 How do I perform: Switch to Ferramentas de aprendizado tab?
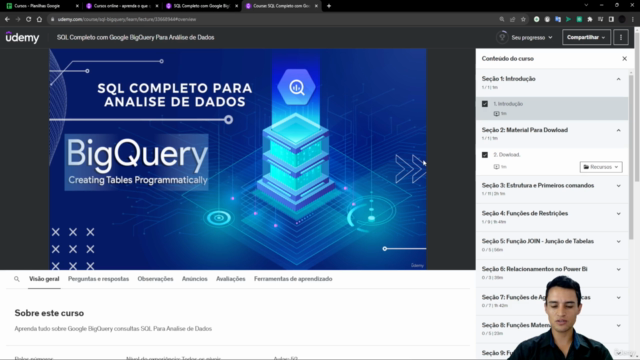point(293,279)
